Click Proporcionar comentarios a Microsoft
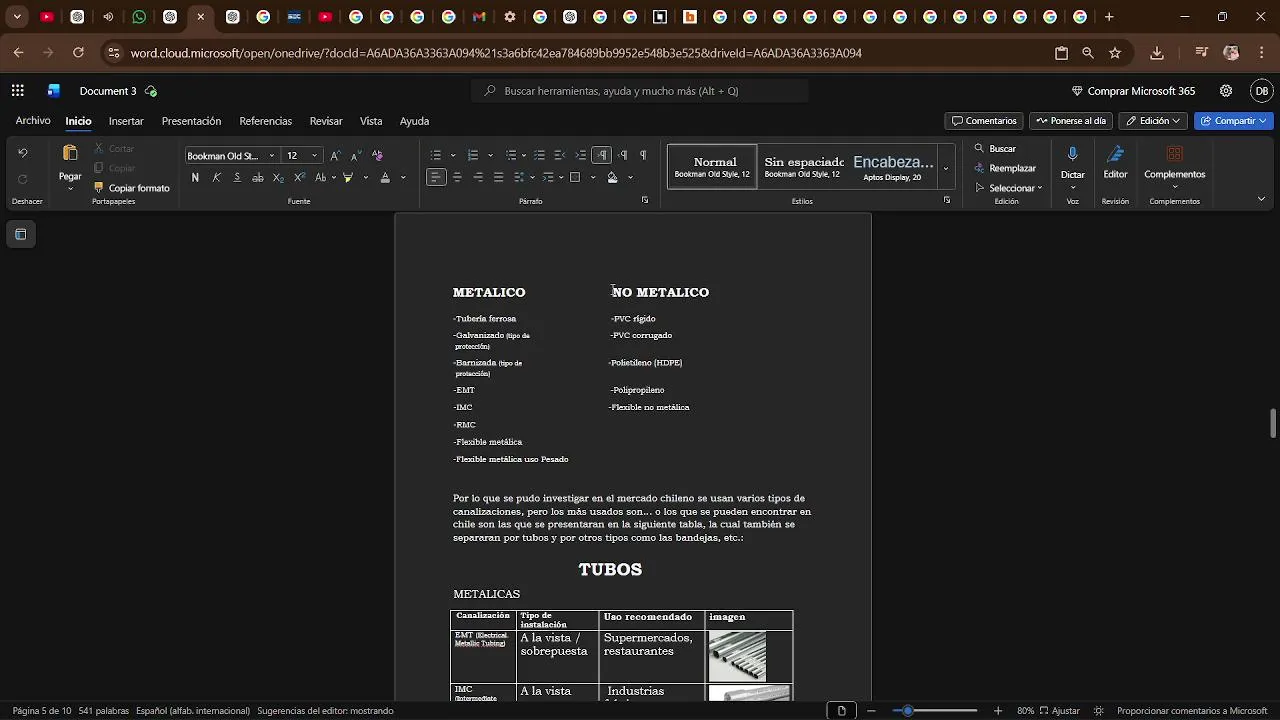Viewport: 1280px width, 720px height. point(1192,711)
